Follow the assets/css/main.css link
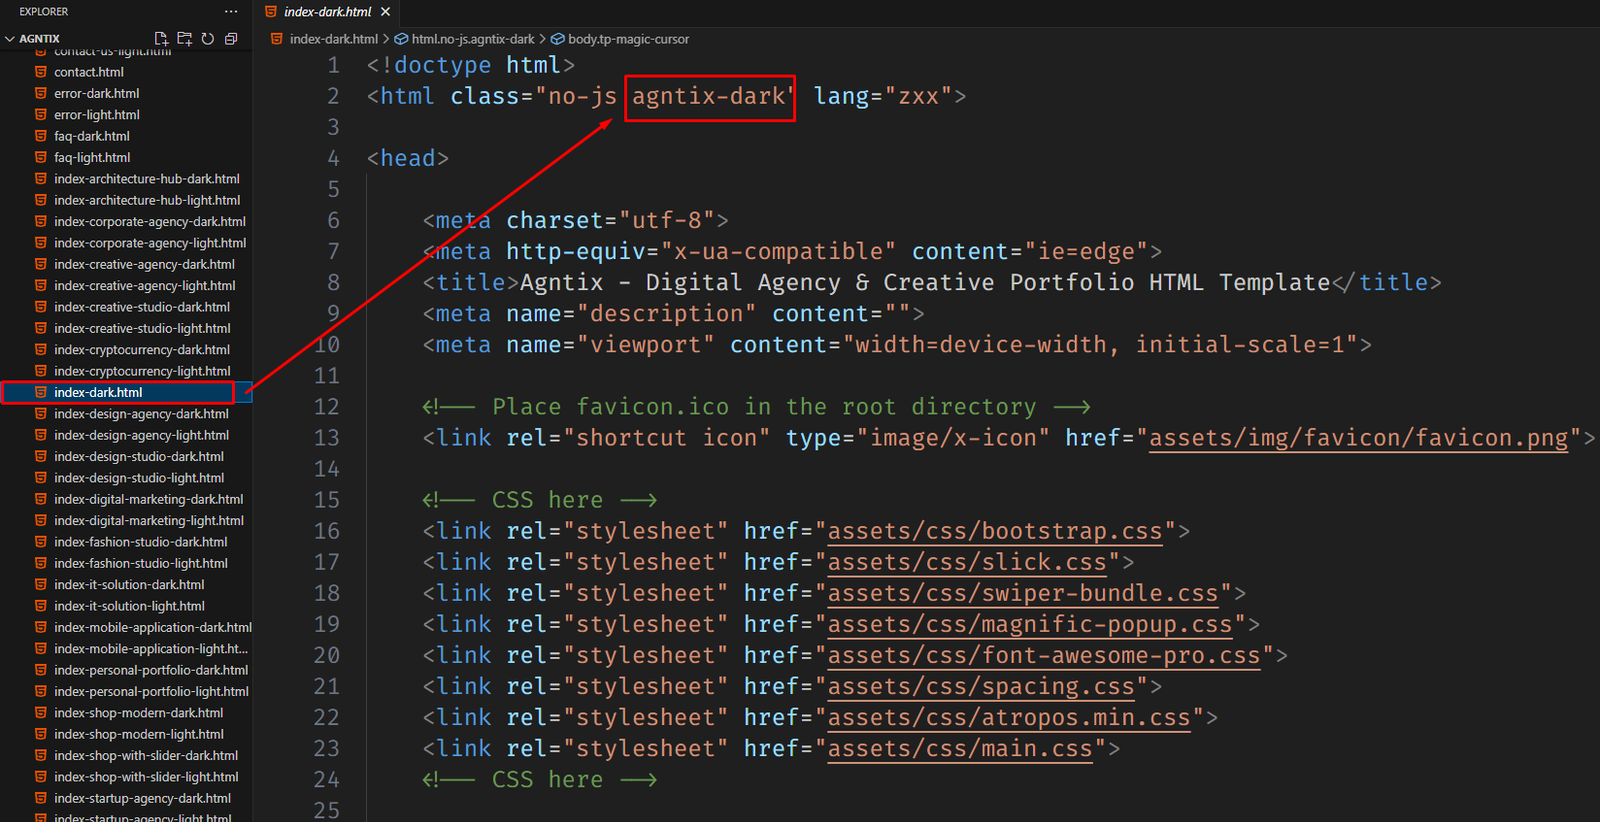The width and height of the screenshot is (1600, 822). point(960,748)
